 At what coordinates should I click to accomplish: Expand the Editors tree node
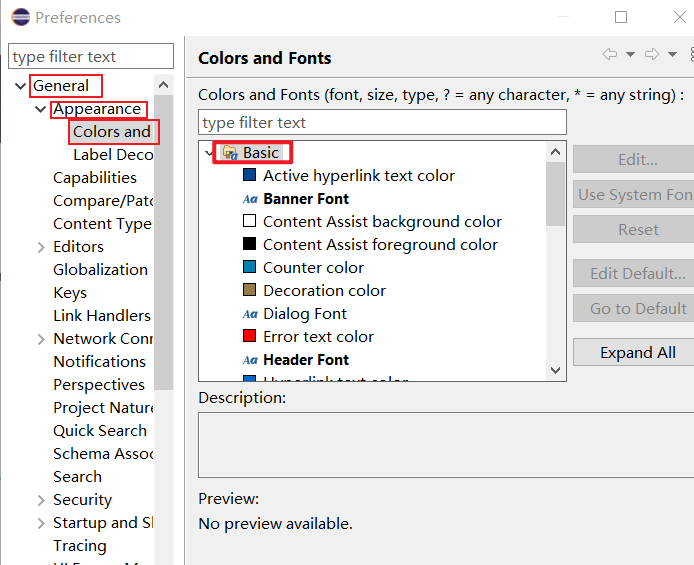click(41, 247)
